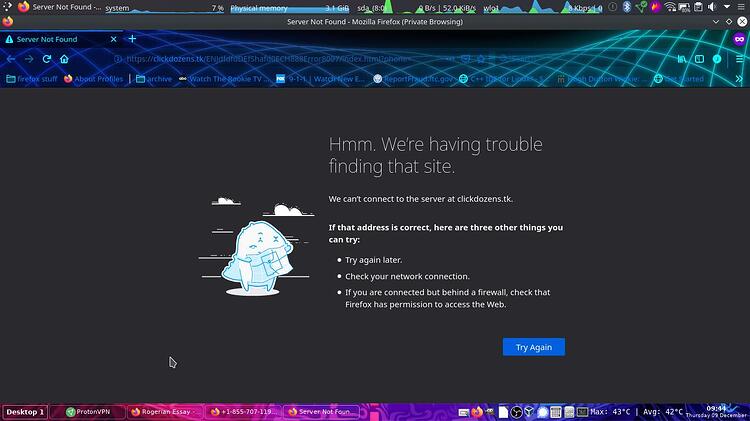Viewport: 750px width, 421px height.
Task: Open the 'About Profiles' bookmark
Action: click(94, 79)
